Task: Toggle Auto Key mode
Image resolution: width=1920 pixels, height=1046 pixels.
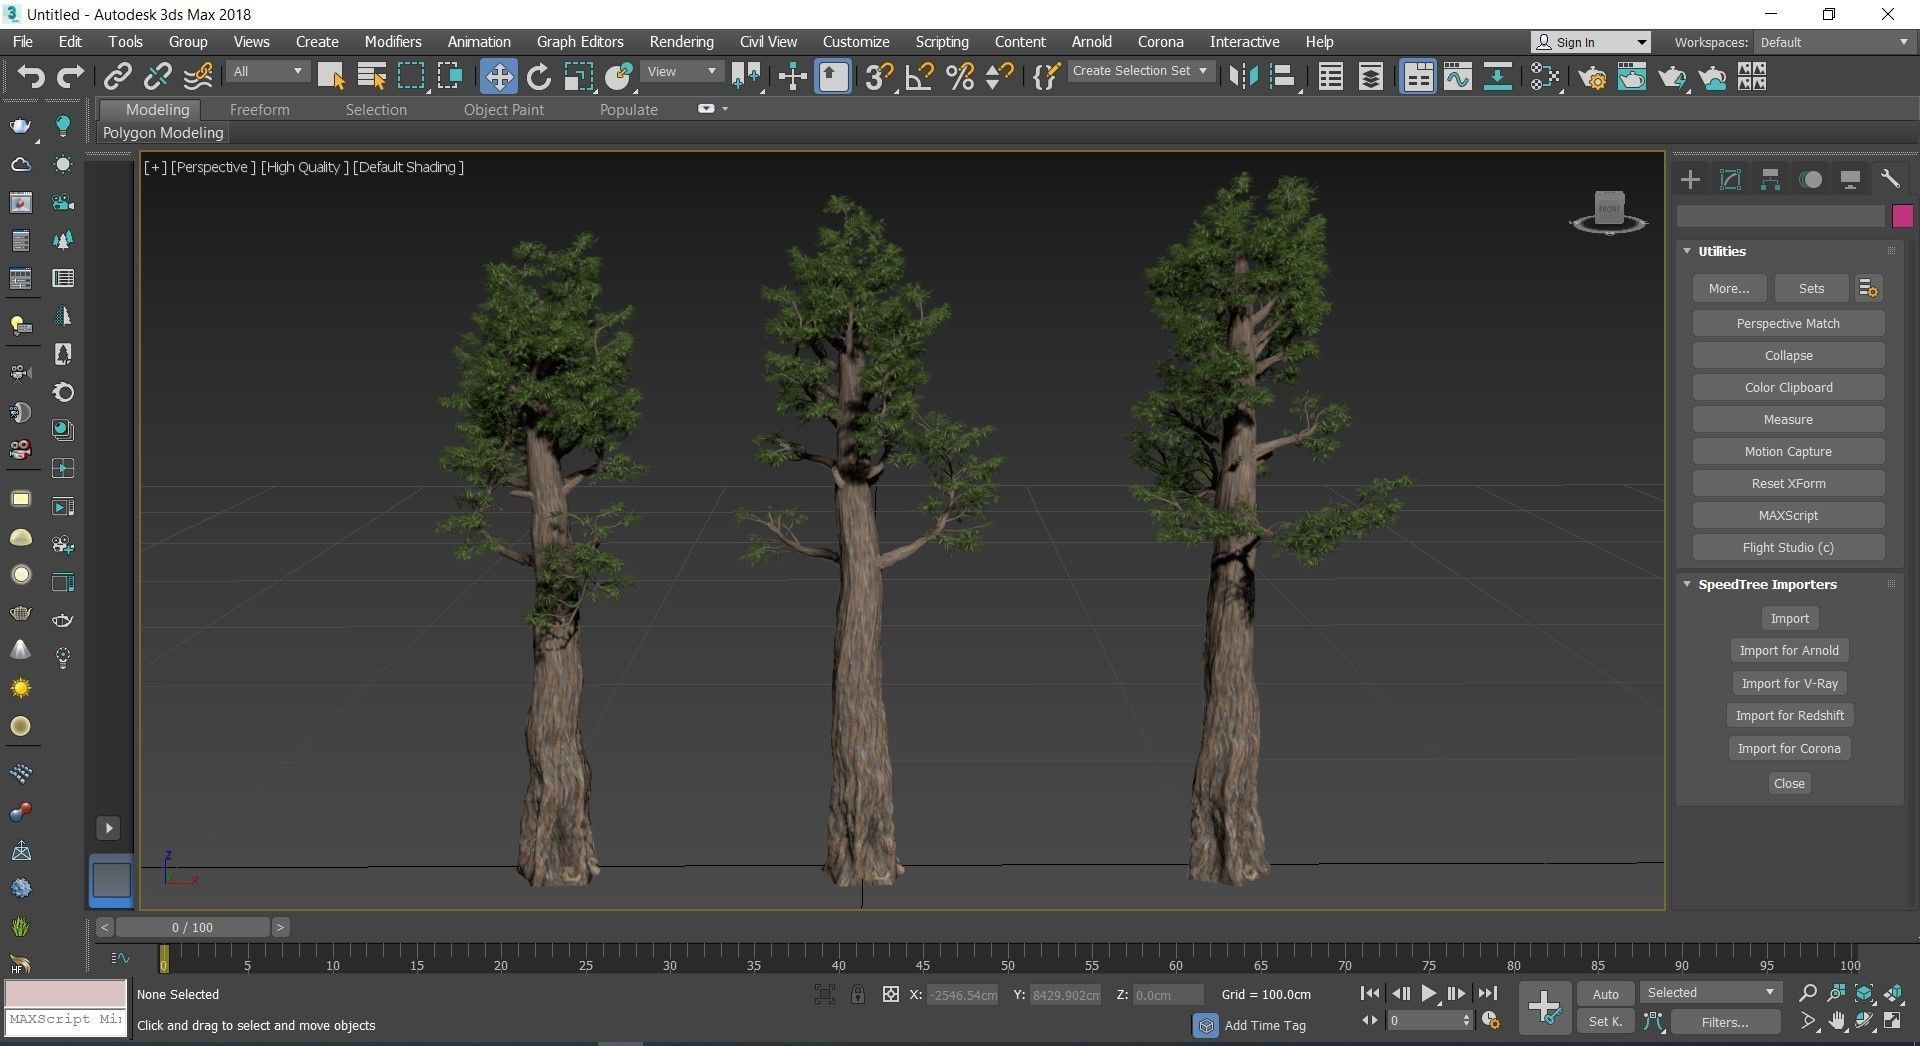Action: tap(1605, 994)
